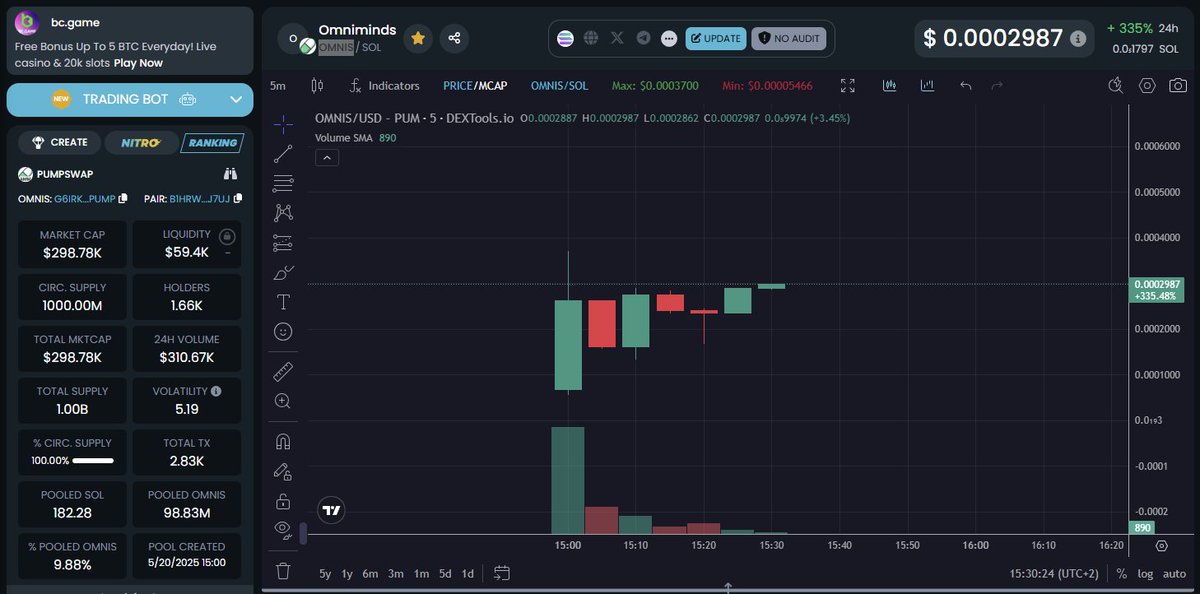Select the Fibonacci retracement tool
Viewport: 1200px width, 594px height.
[283, 183]
